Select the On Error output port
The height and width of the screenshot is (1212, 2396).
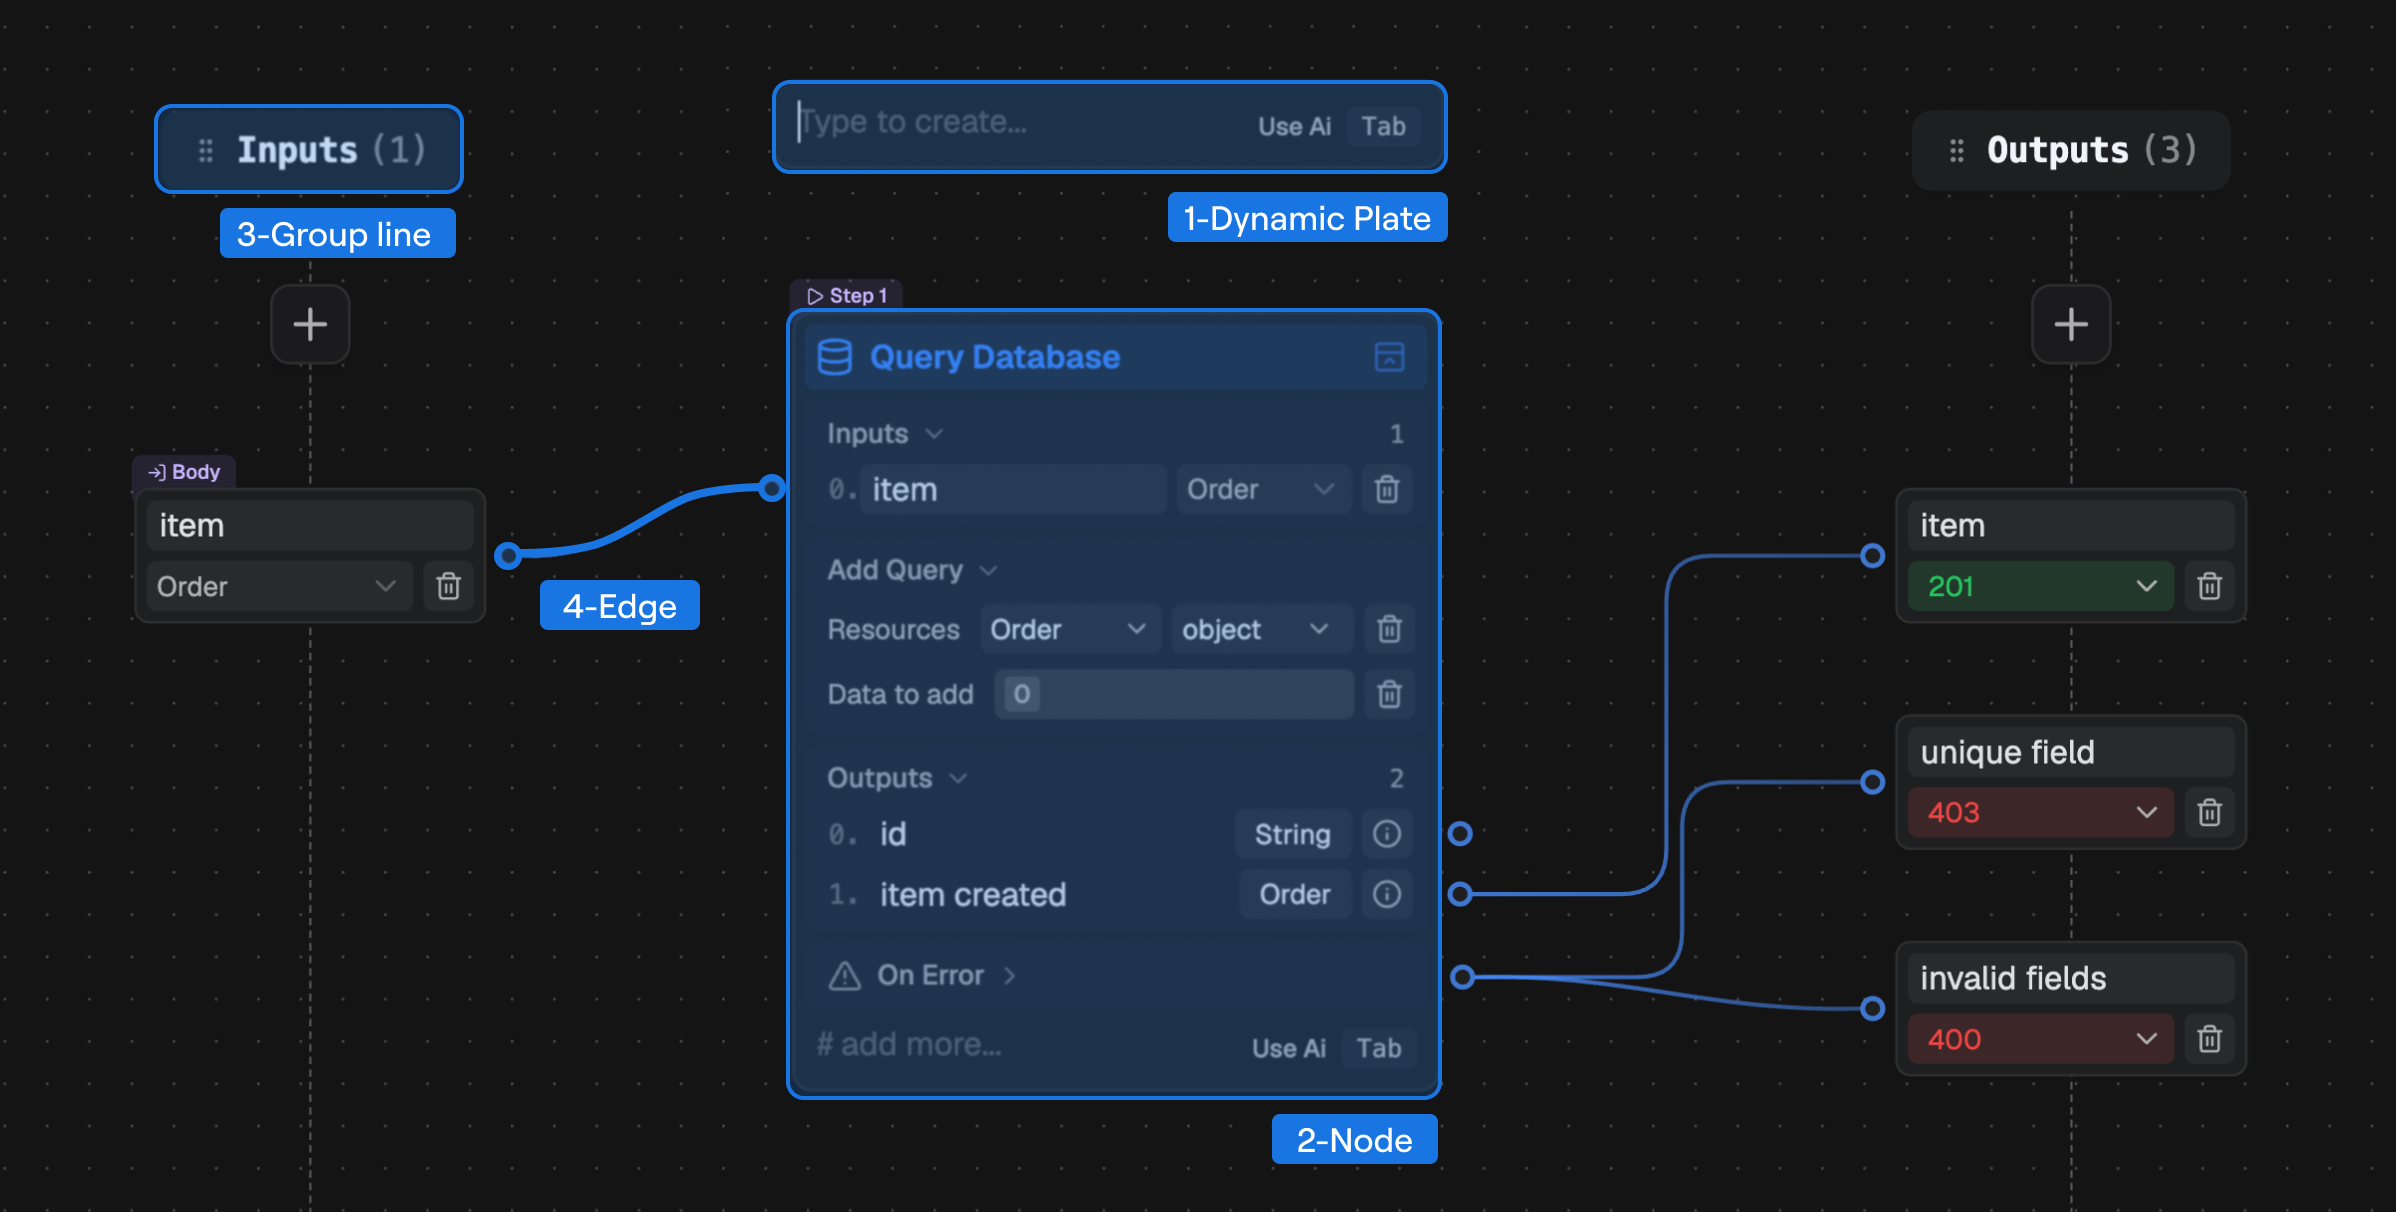tap(1462, 976)
